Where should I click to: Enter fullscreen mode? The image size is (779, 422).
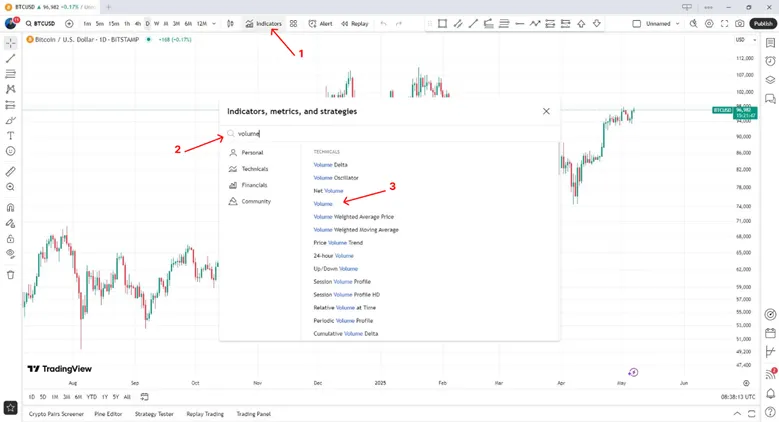724,23
